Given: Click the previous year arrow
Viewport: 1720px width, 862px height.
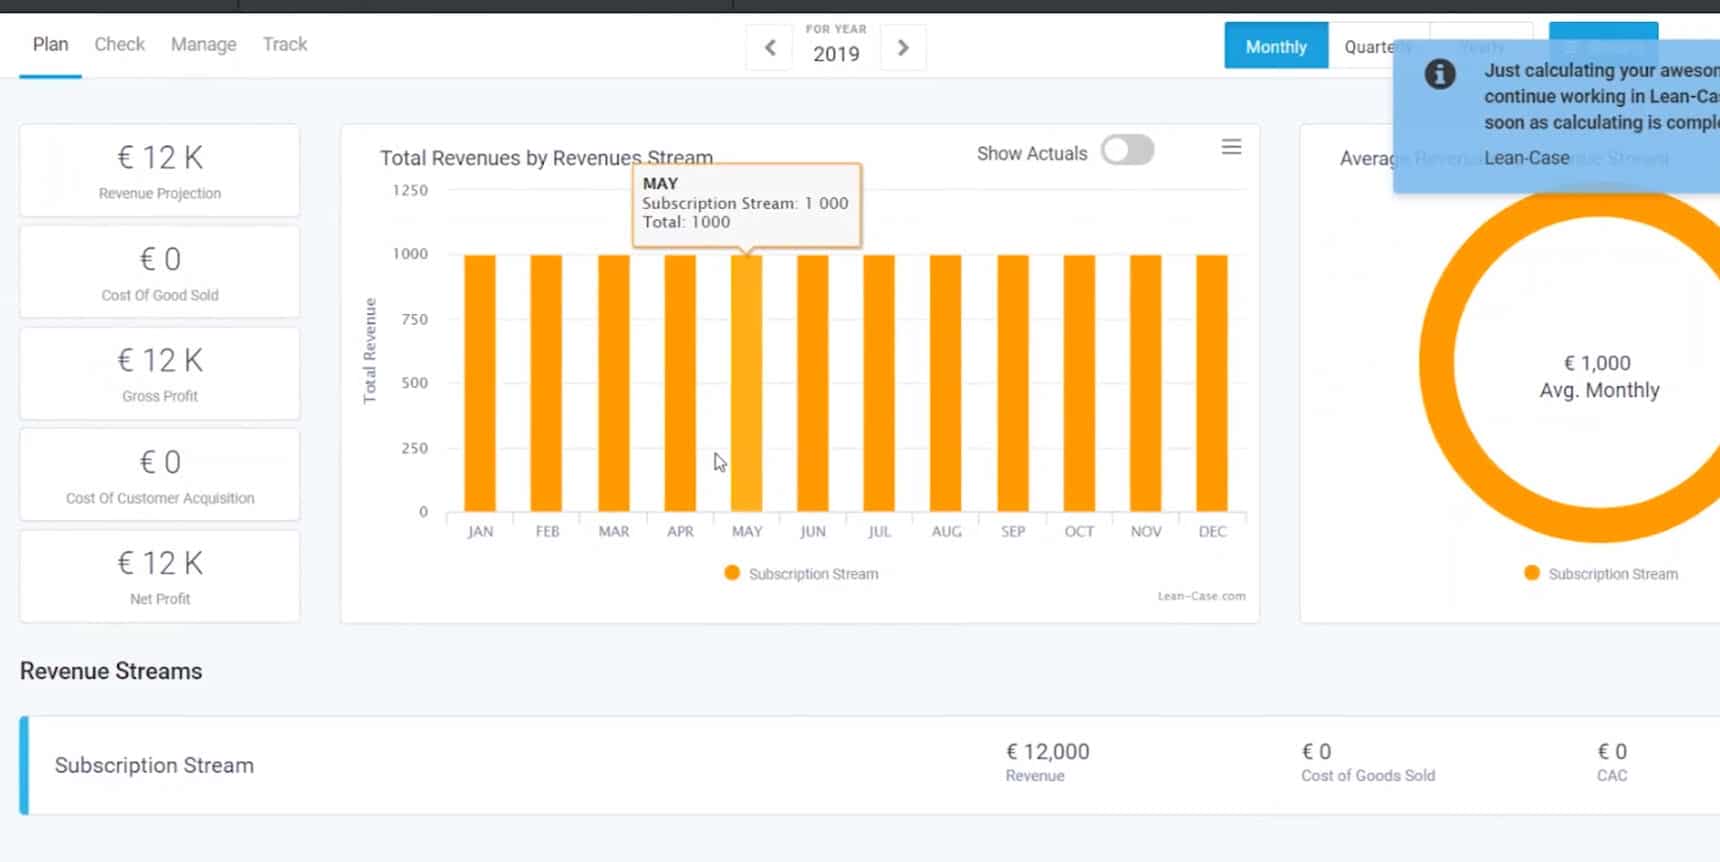Looking at the screenshot, I should point(770,48).
